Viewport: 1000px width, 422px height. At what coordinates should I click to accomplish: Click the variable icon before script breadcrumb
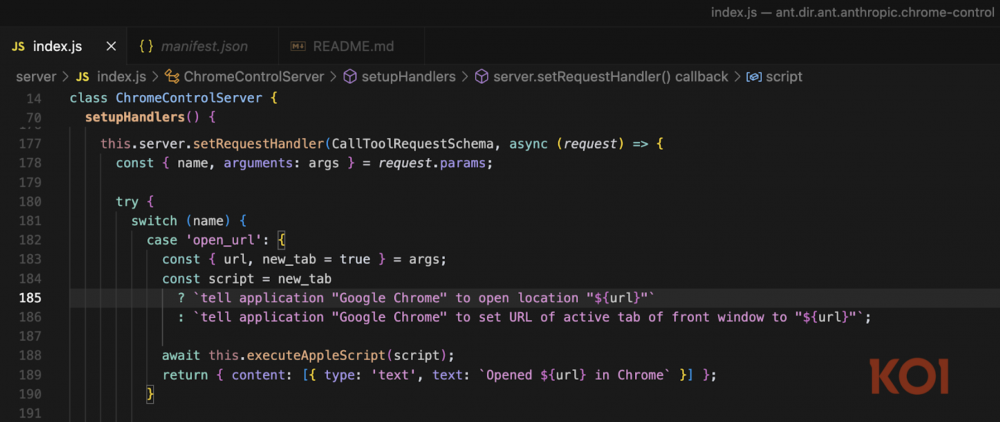pos(754,76)
